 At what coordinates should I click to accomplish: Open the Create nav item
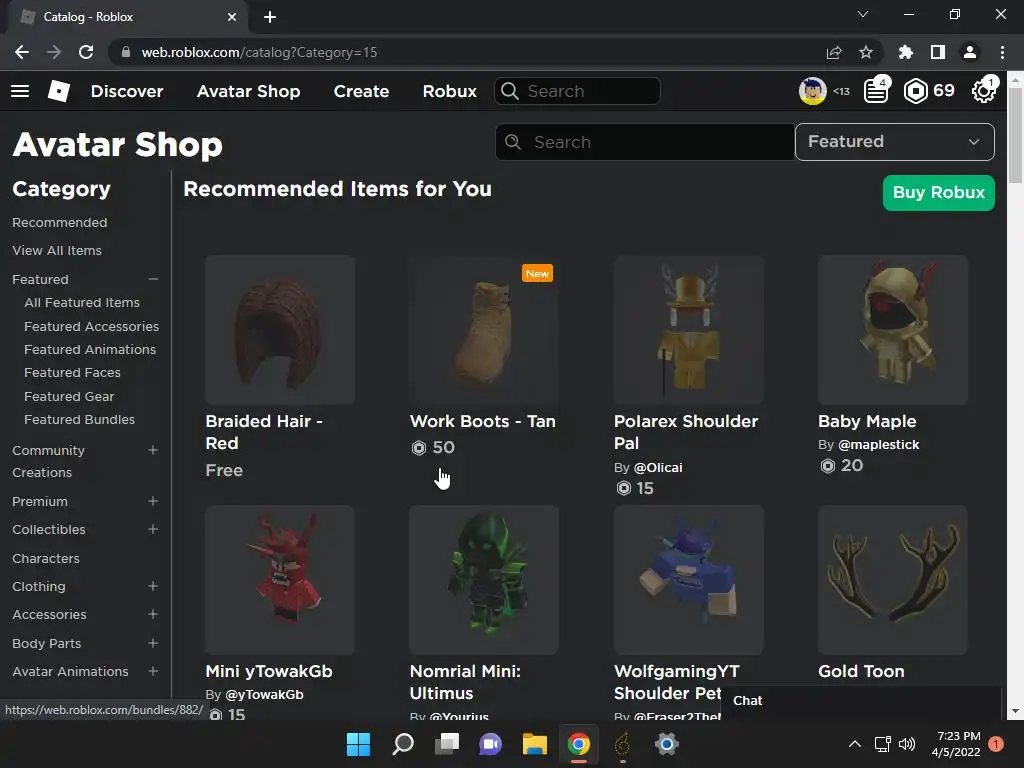point(361,91)
